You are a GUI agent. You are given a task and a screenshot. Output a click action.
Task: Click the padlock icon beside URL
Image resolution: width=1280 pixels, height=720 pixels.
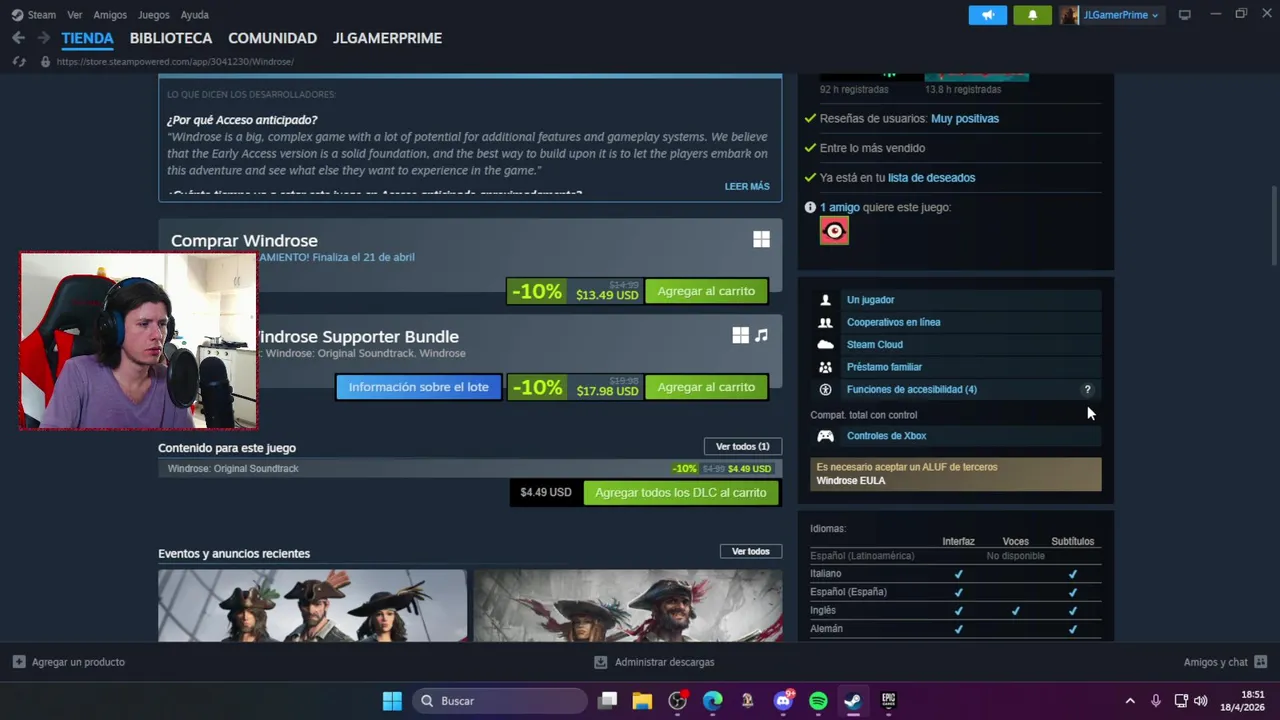tap(45, 62)
